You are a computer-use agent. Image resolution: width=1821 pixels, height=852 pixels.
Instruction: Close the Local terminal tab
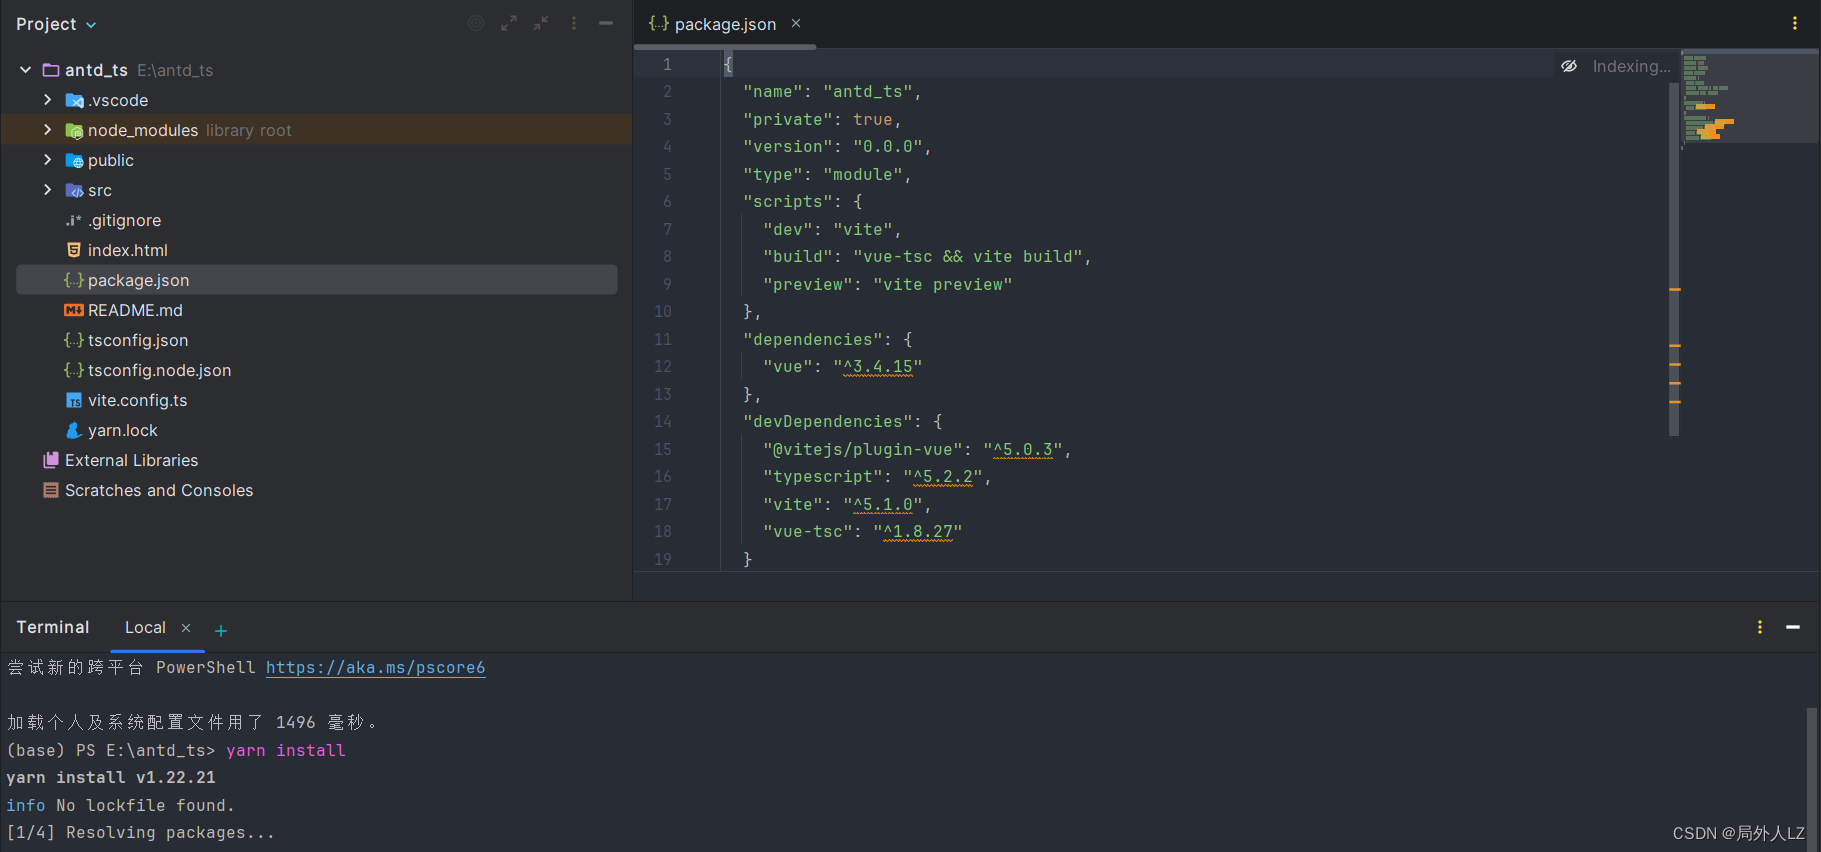186,628
